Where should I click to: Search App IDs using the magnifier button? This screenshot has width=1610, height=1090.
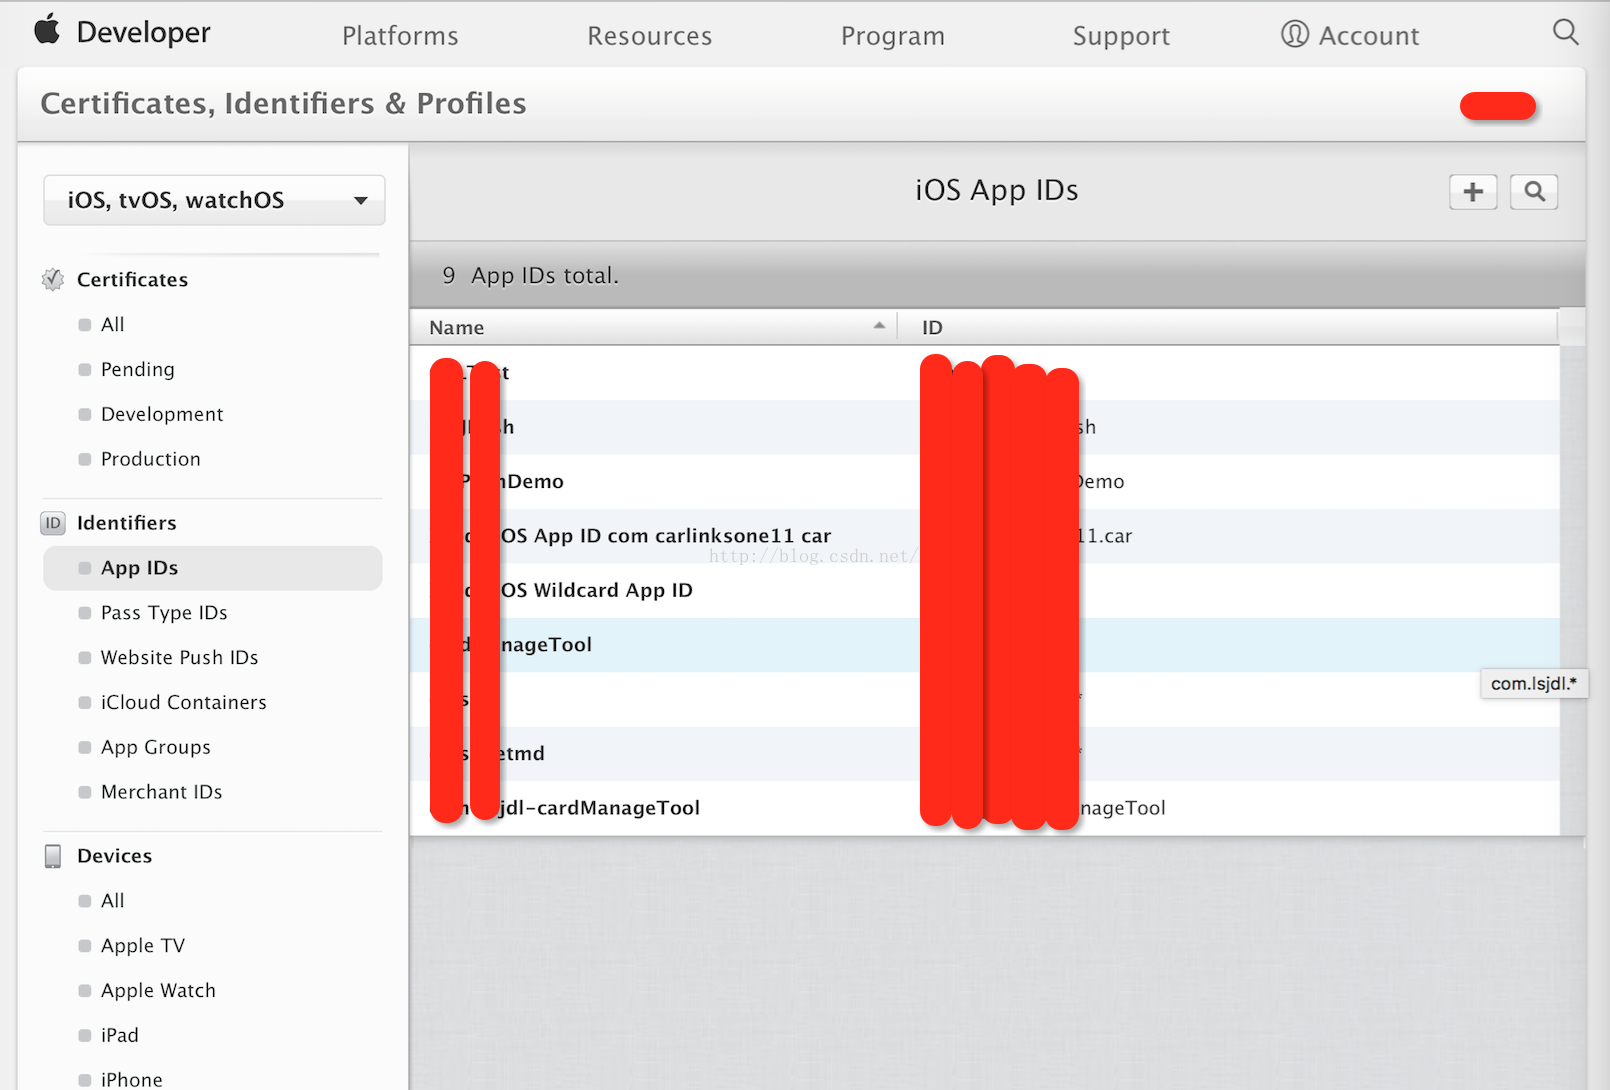[x=1534, y=192]
